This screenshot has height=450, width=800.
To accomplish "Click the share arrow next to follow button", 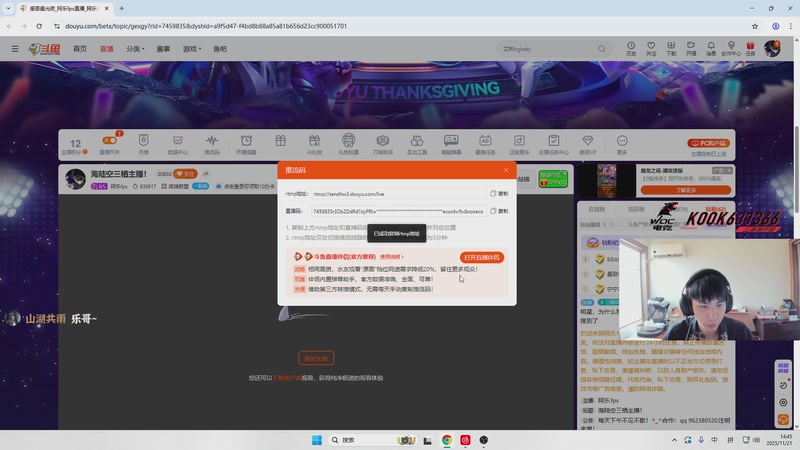I will (206, 174).
